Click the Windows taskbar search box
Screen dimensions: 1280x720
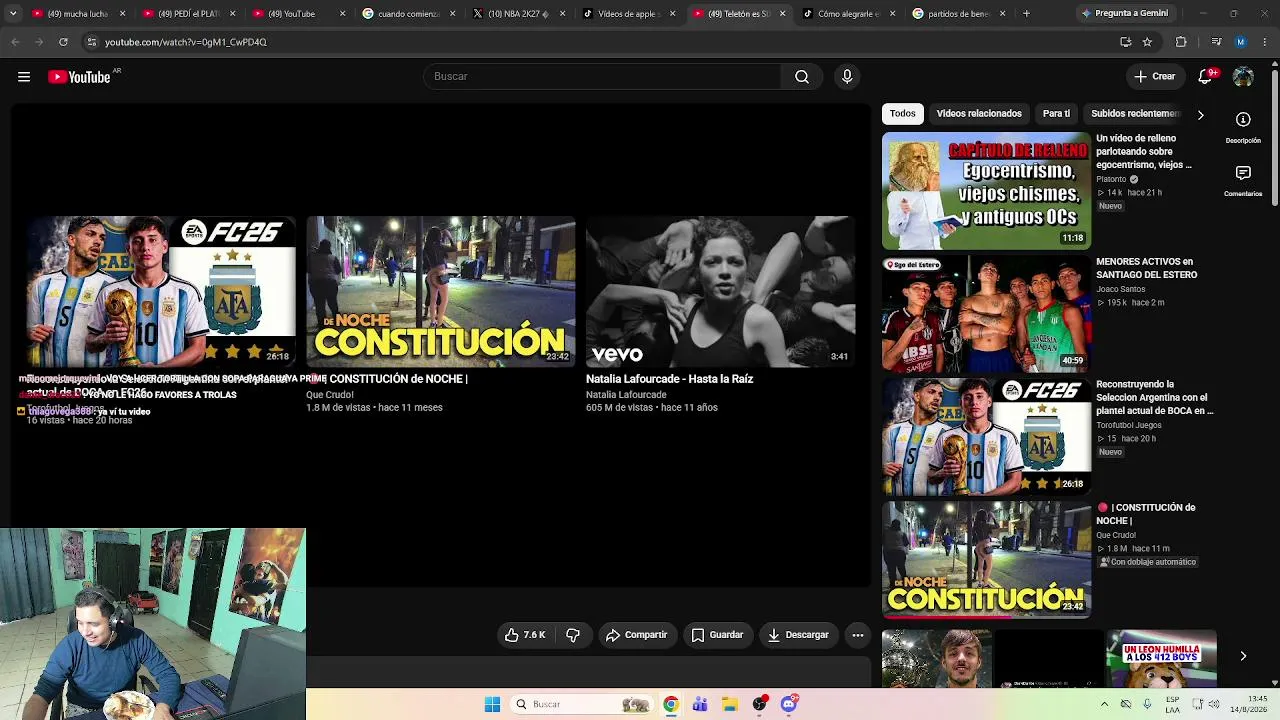click(582, 704)
